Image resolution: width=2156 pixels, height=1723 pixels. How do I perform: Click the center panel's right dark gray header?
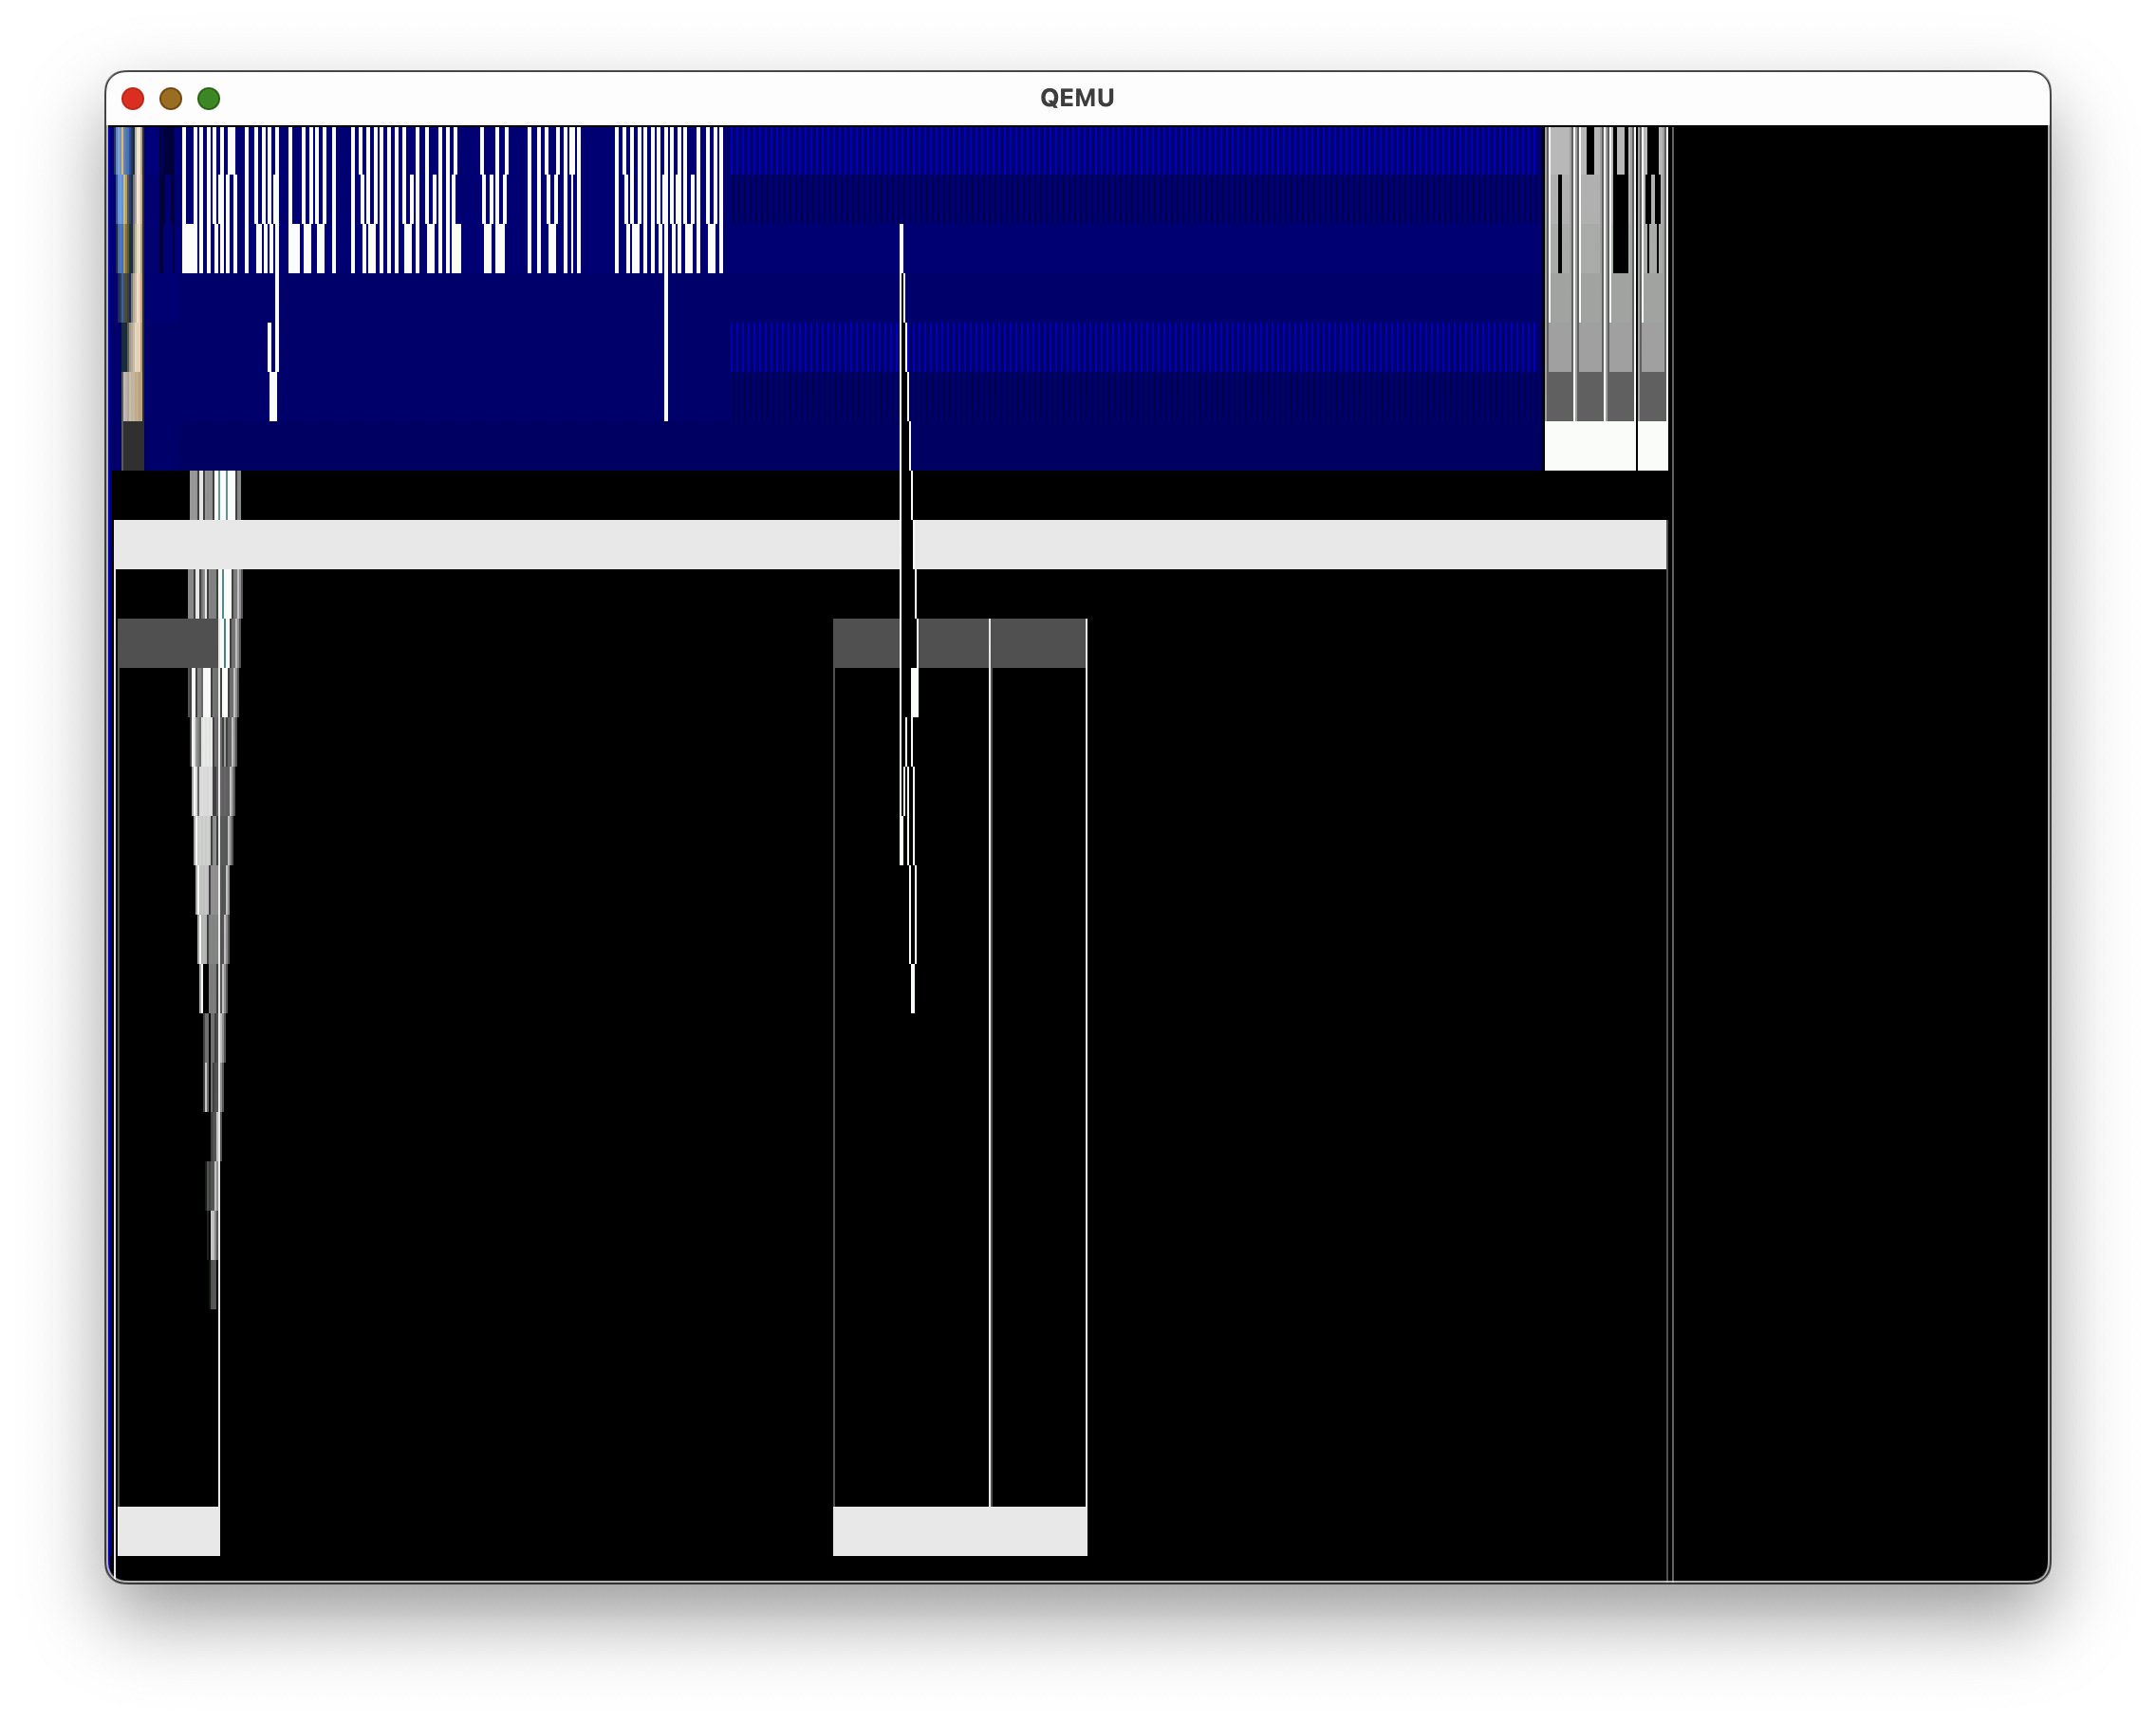click(x=1038, y=643)
